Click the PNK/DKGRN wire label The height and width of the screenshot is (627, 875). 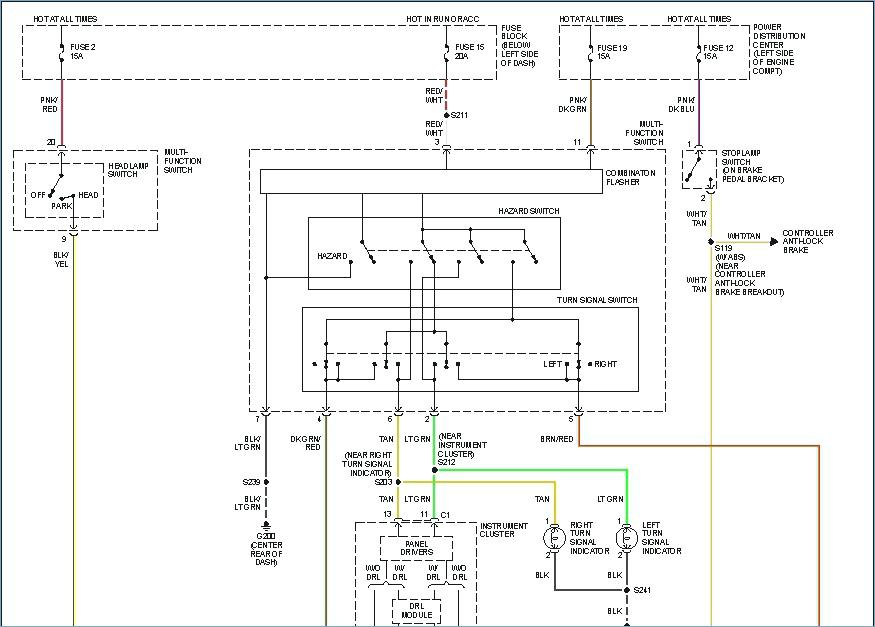click(573, 104)
